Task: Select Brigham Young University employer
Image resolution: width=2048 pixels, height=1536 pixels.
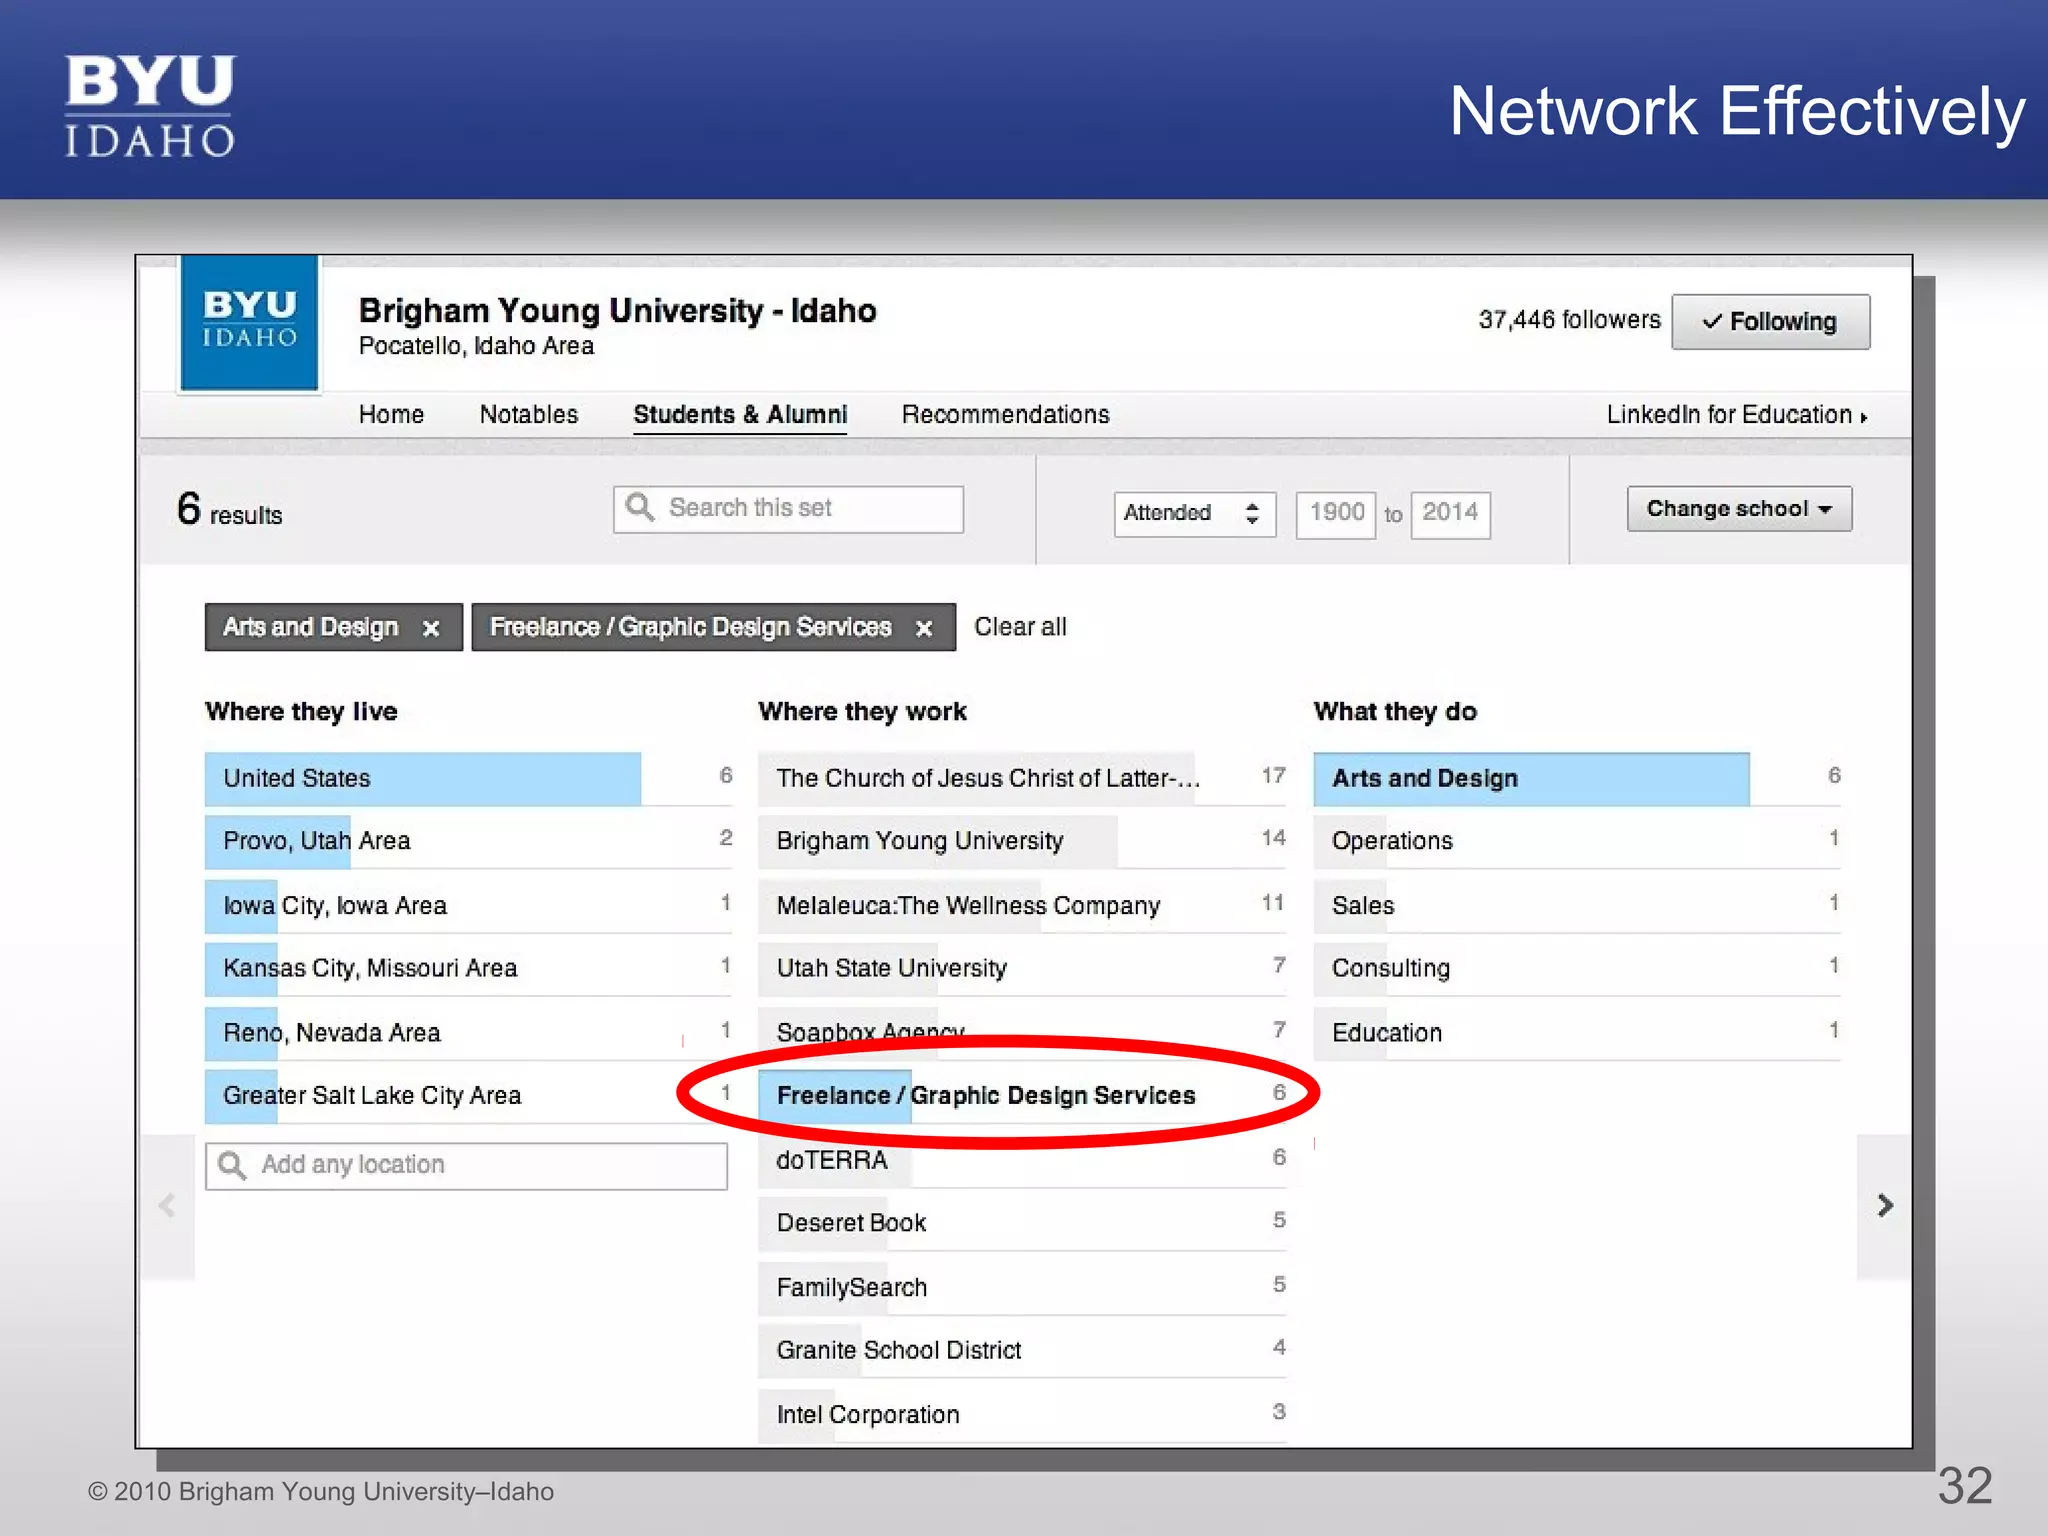Action: click(x=1022, y=841)
